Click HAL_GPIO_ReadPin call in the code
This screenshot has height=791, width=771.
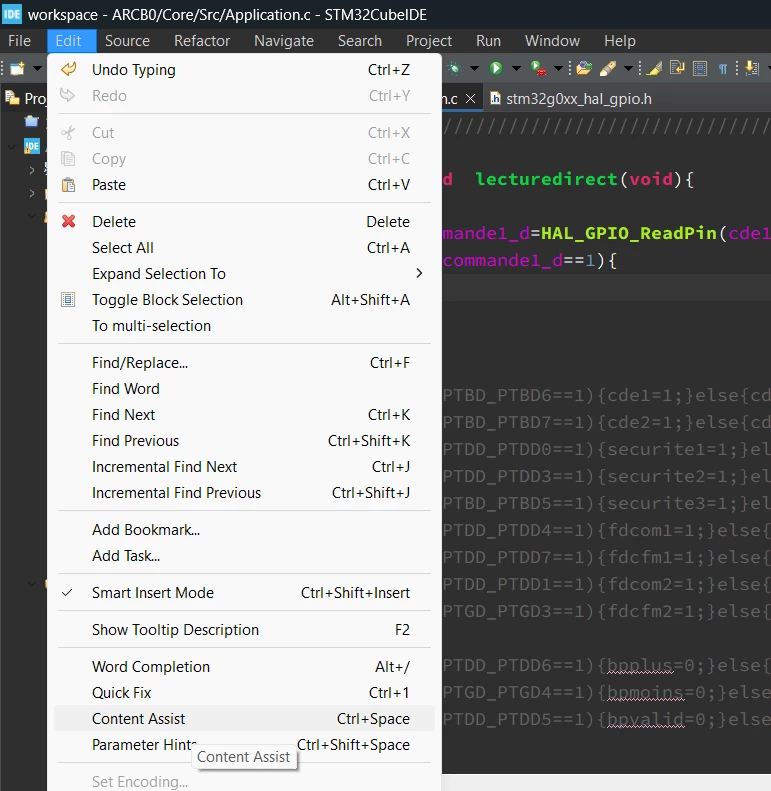click(629, 233)
